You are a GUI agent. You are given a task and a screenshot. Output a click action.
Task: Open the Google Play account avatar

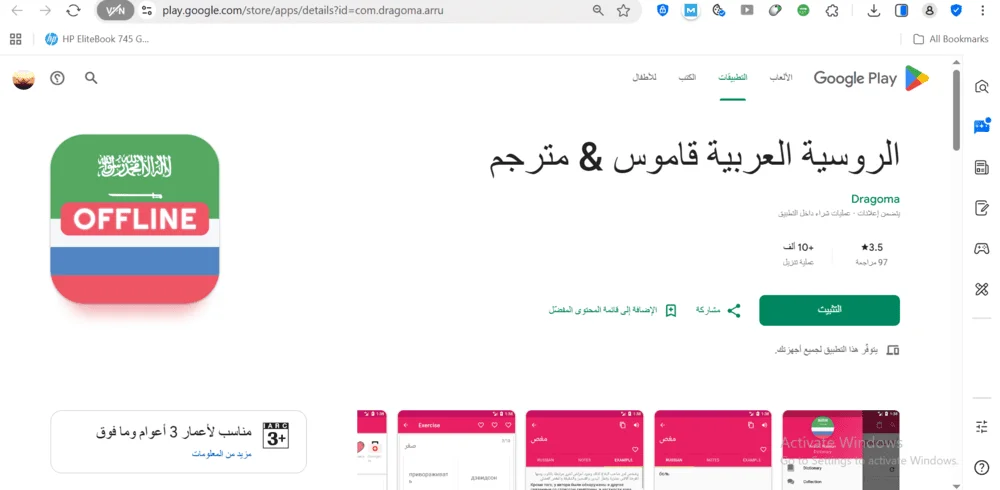pyautogui.click(x=24, y=79)
